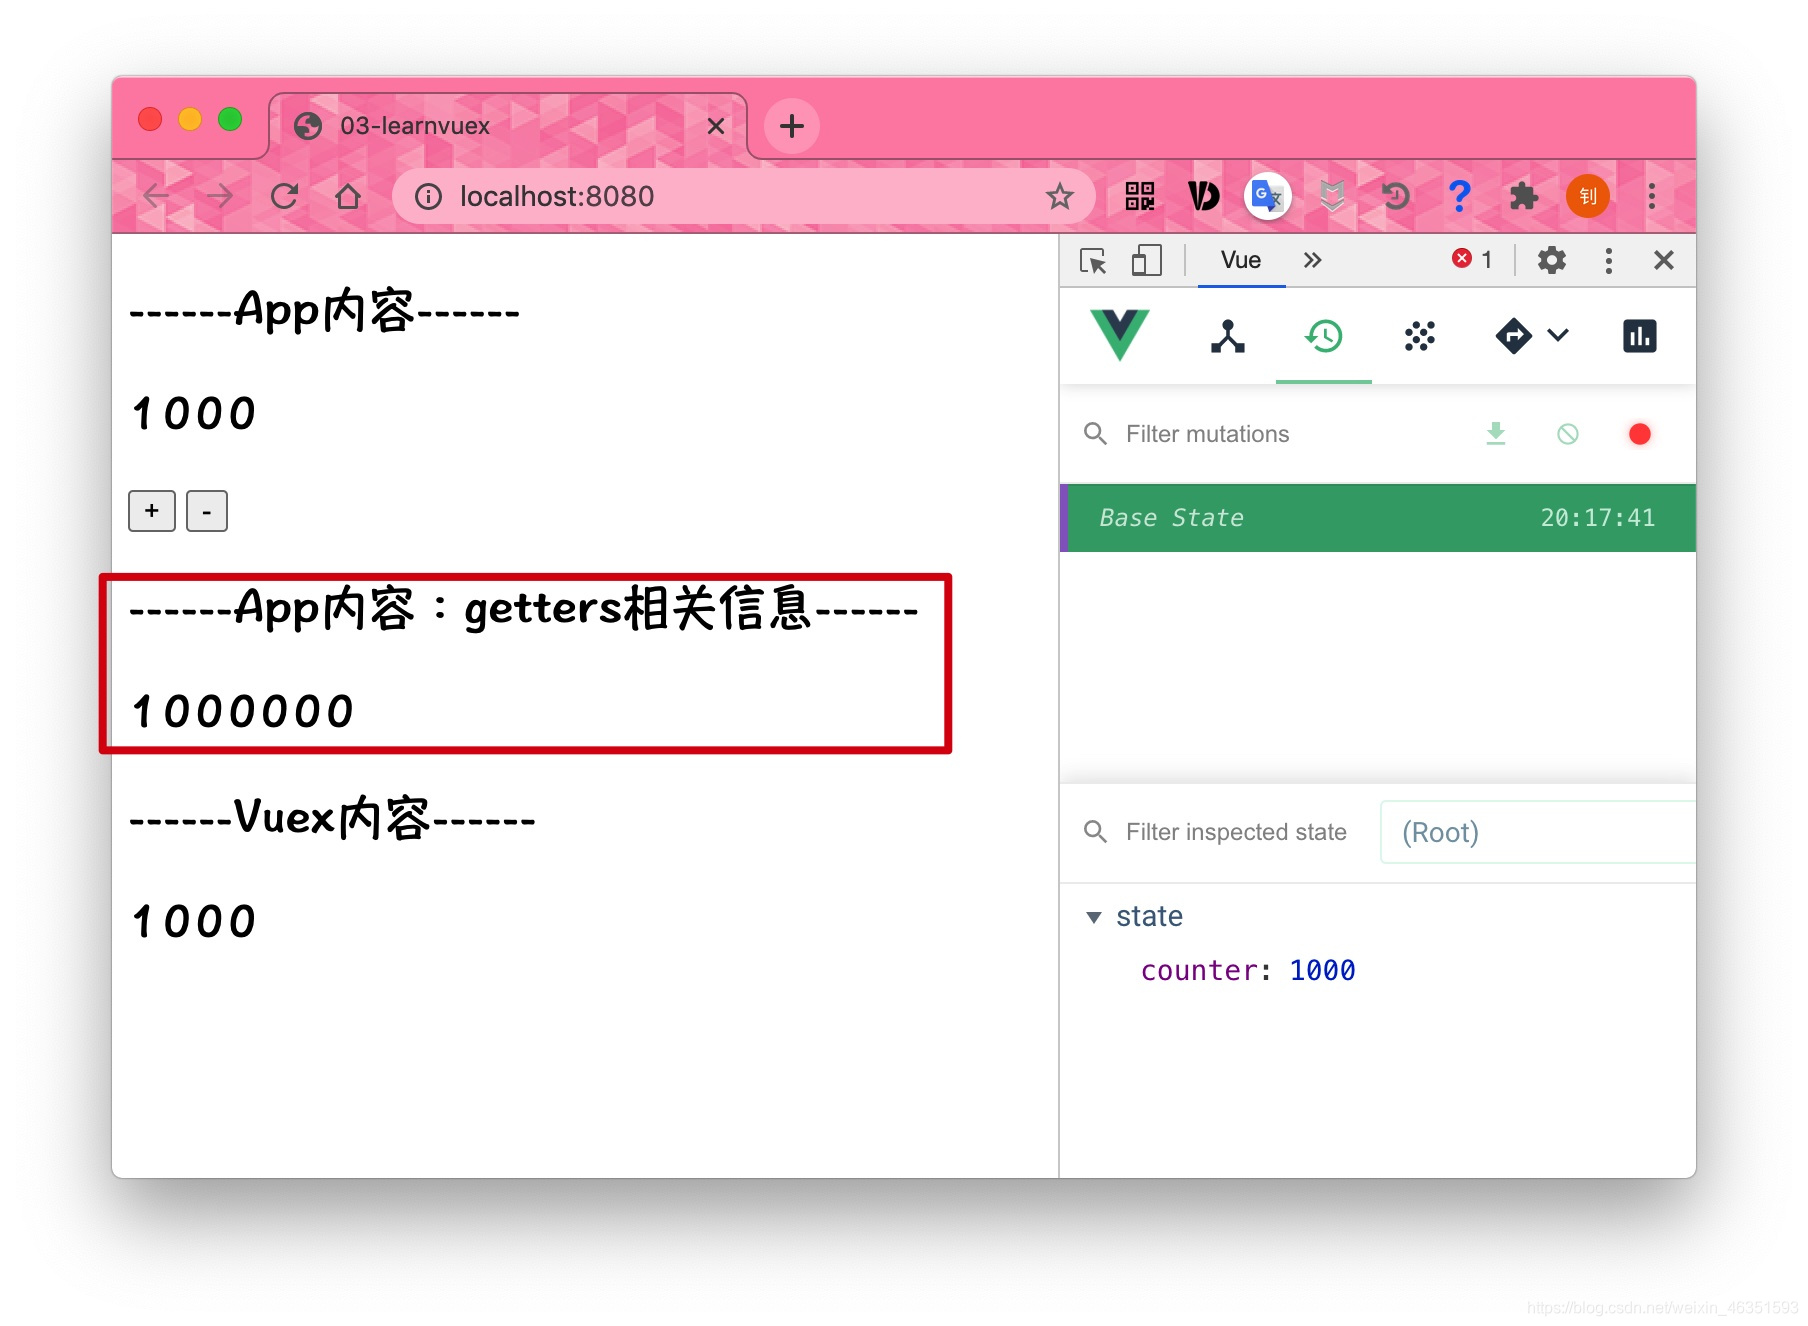Bookmark this page with the star icon
The width and height of the screenshot is (1808, 1326).
coord(1060,196)
